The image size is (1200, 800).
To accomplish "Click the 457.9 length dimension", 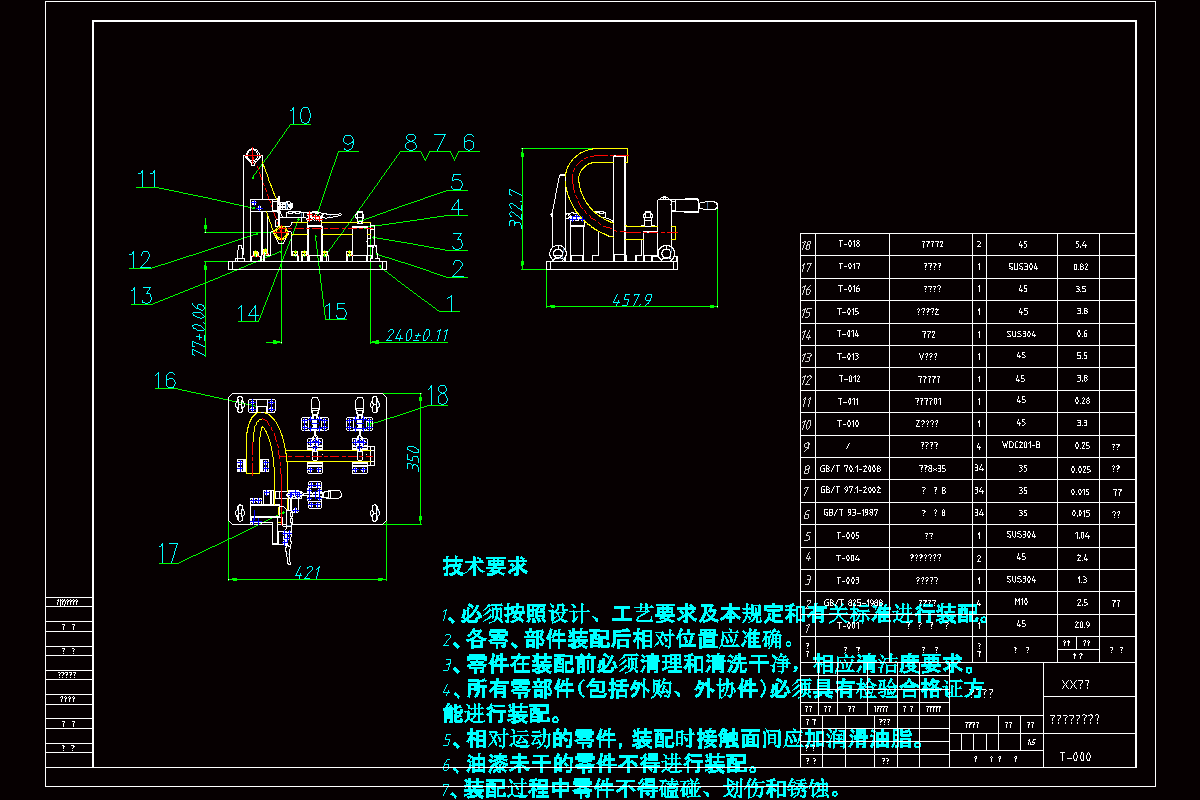I will (x=631, y=298).
